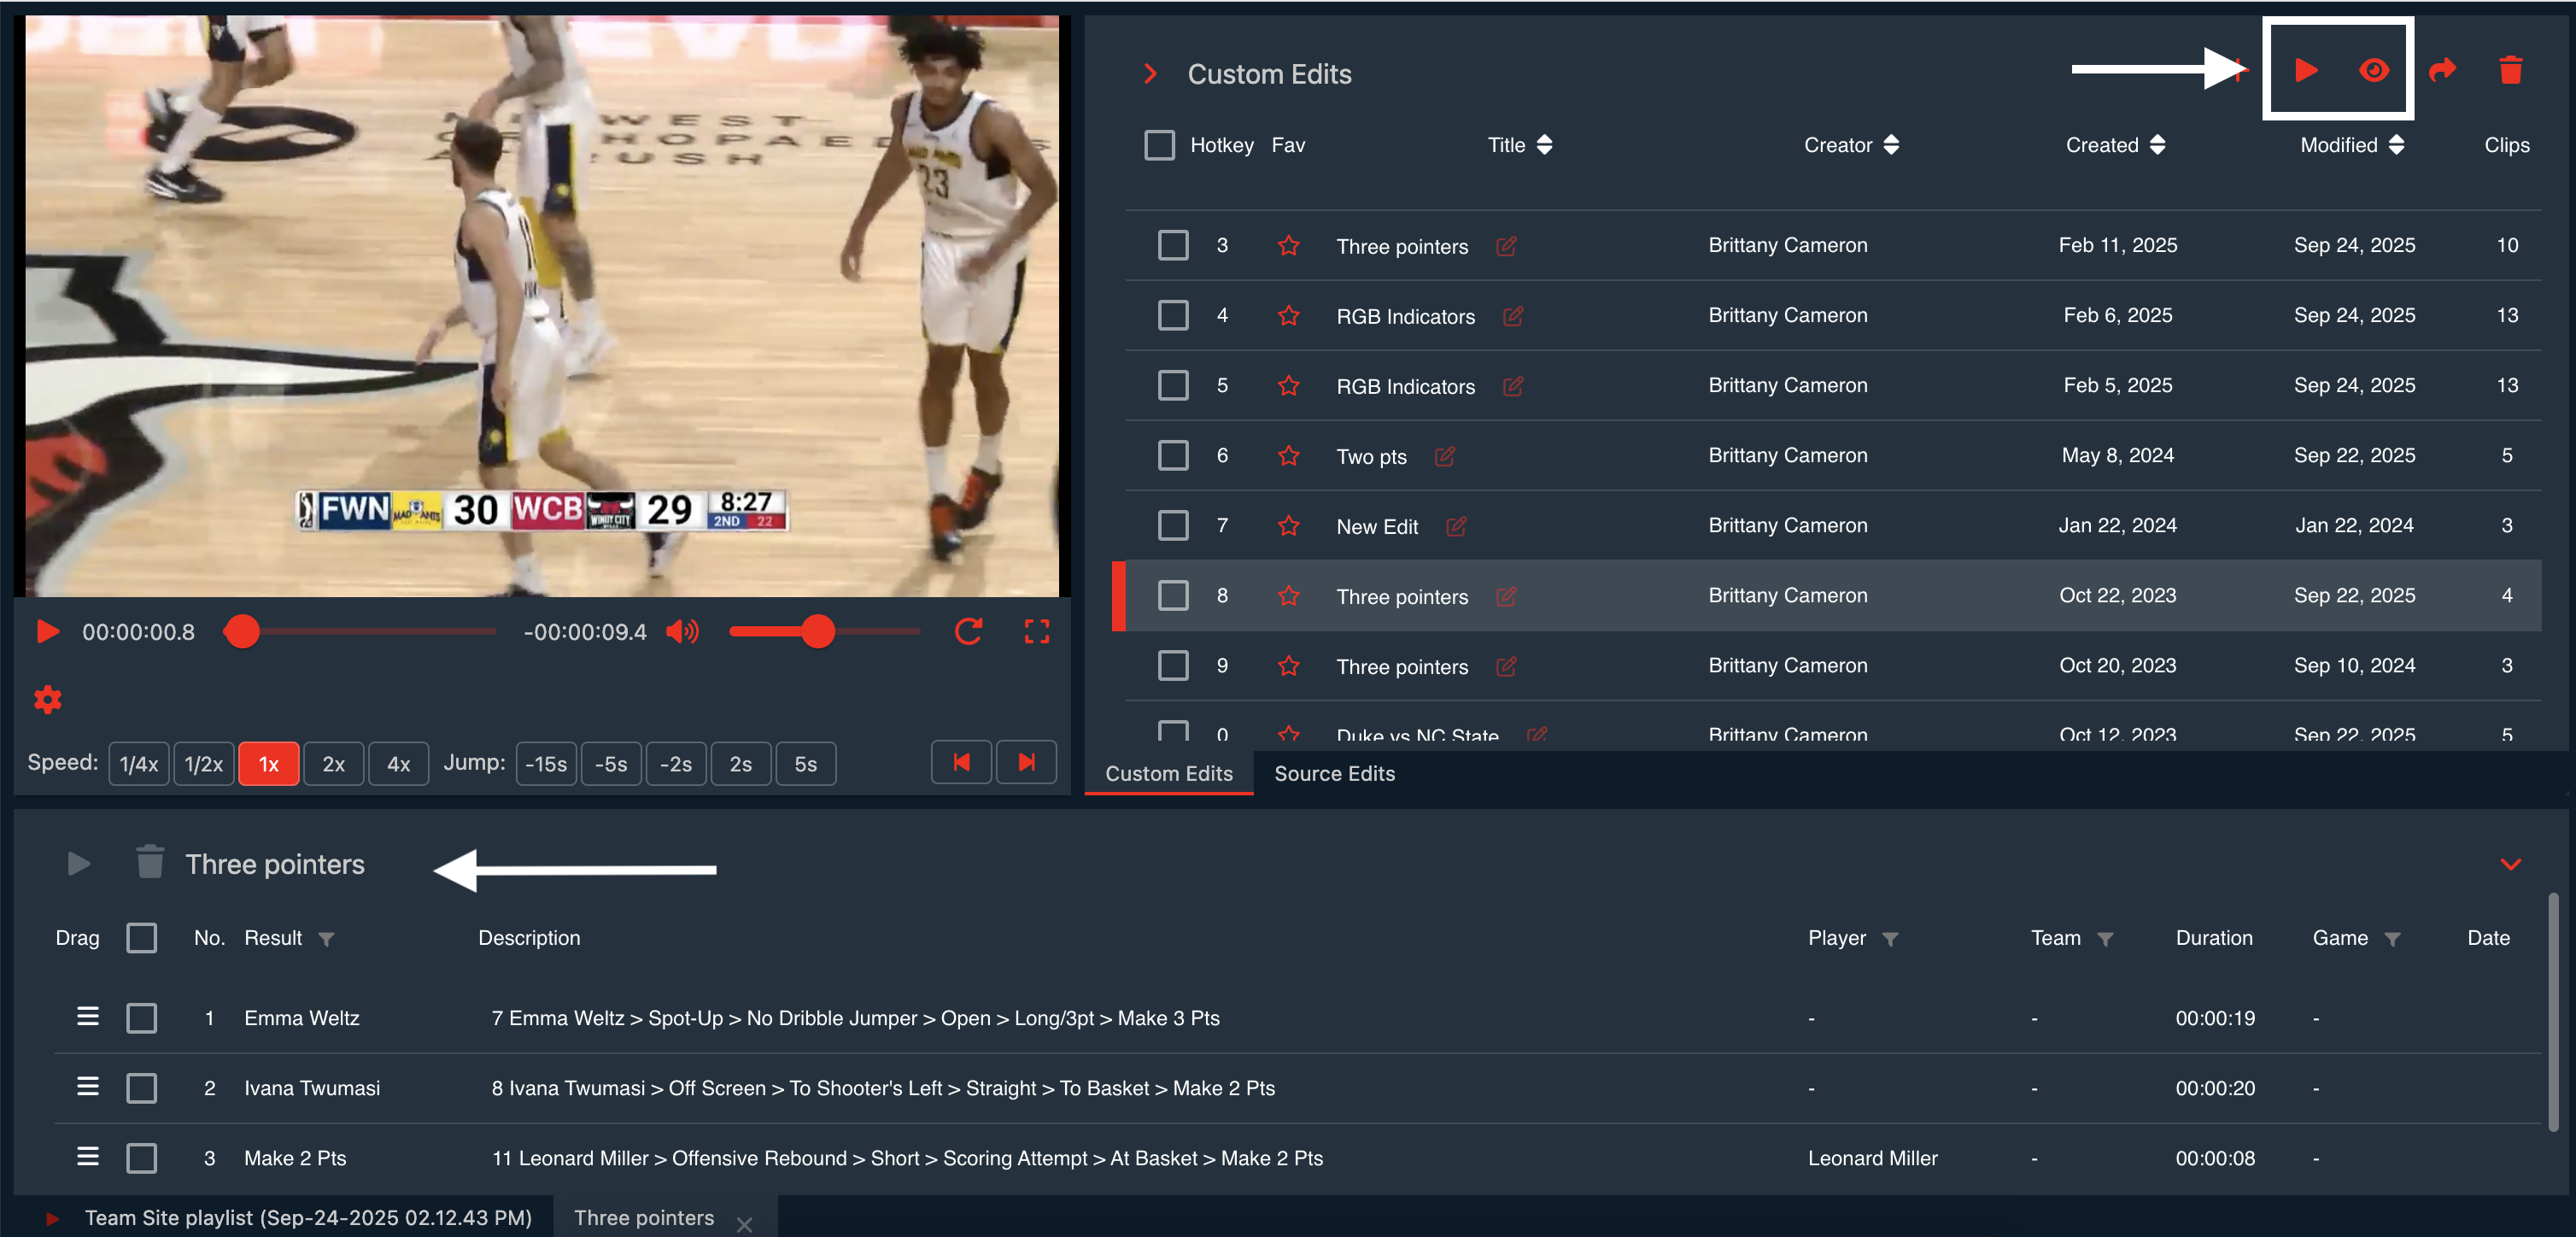Check the RGB Indicators hotkey 4 checkbox
The width and height of the screenshot is (2576, 1237).
pos(1172,316)
